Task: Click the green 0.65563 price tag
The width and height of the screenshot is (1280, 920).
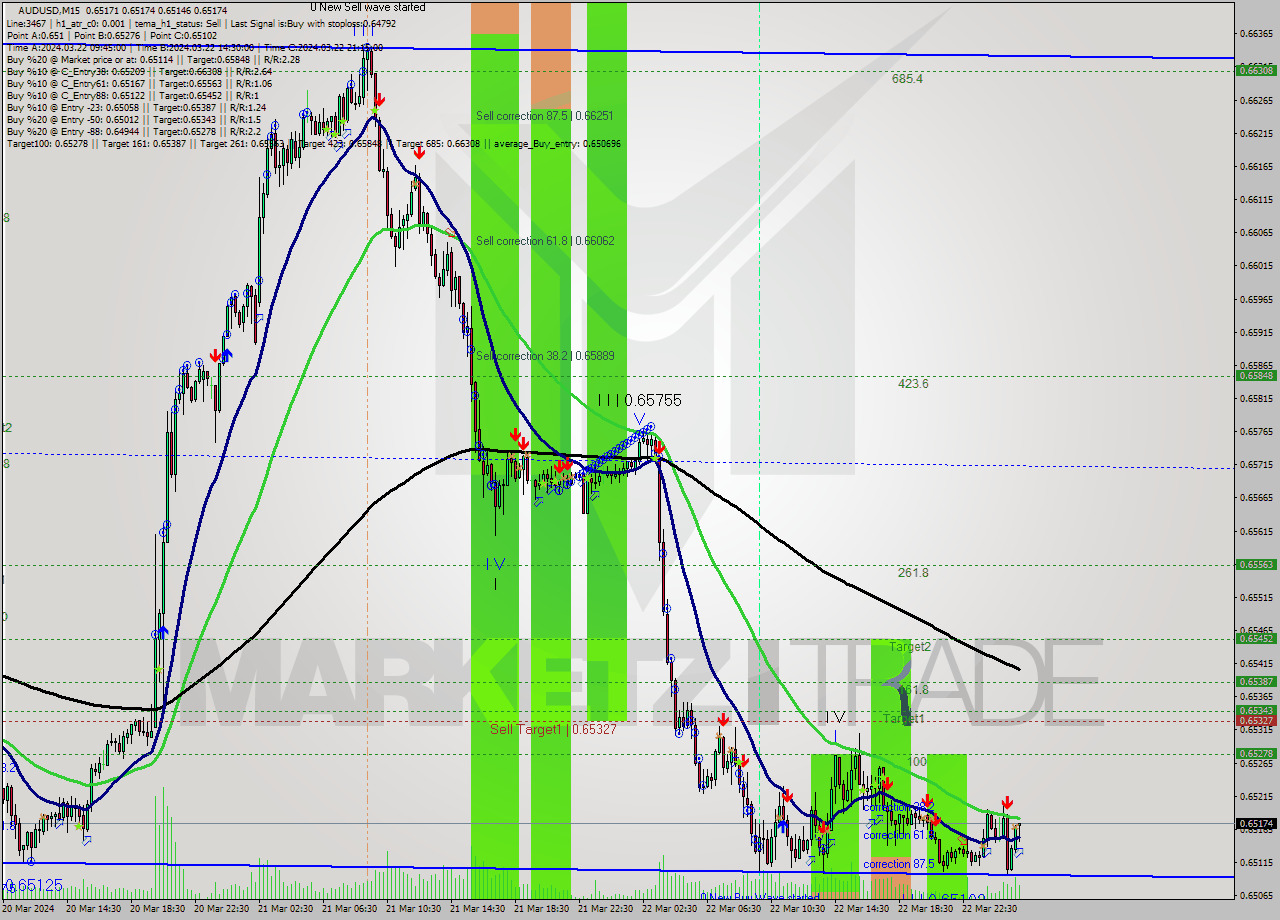Action: click(1256, 564)
